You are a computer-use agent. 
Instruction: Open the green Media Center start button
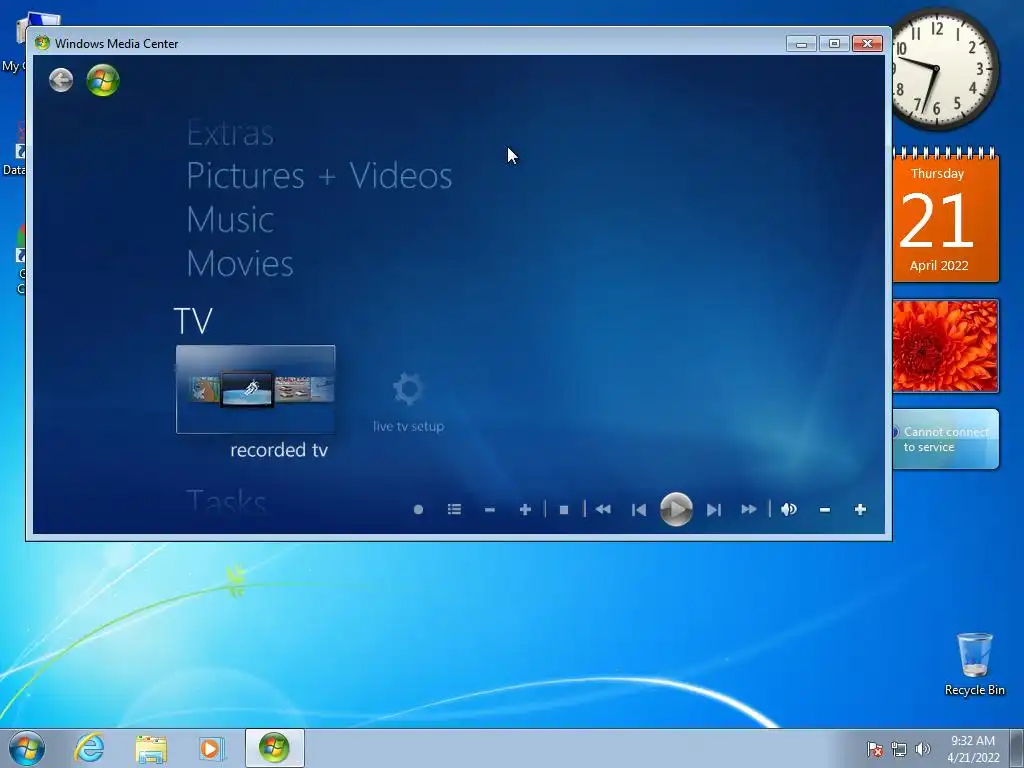coord(103,80)
